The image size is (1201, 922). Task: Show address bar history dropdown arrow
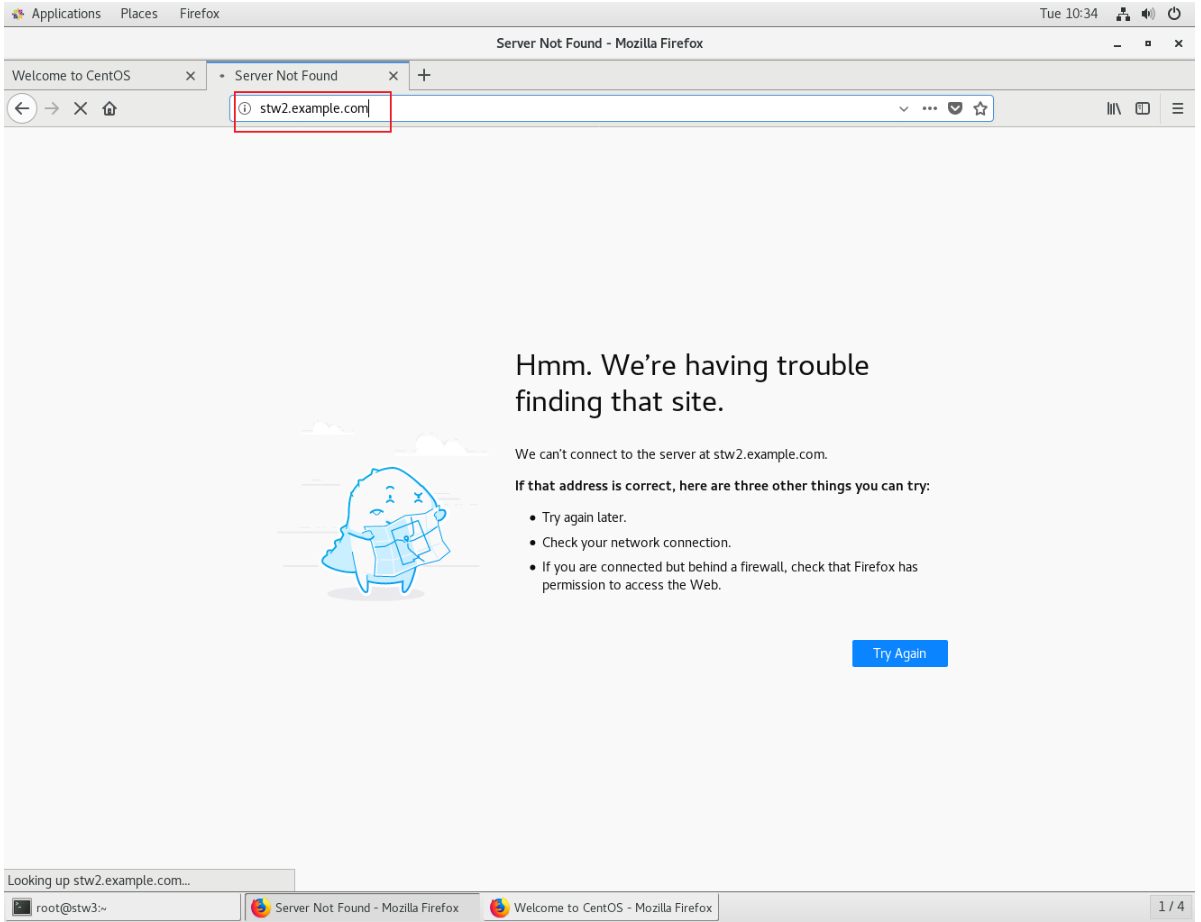pos(904,108)
